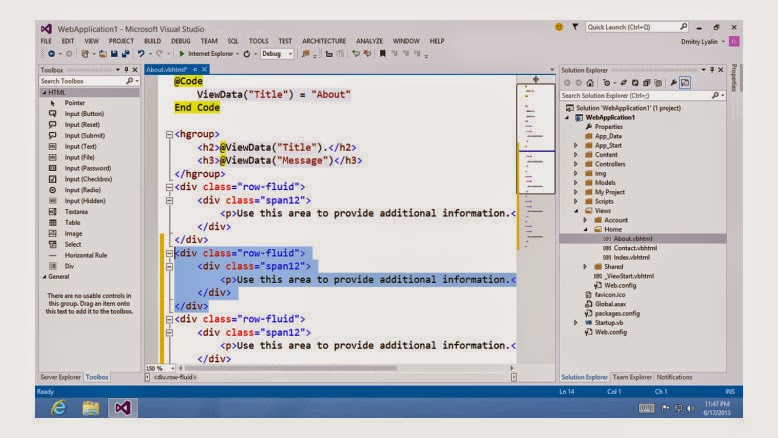Click the New Project toolbar icon
The image size is (778, 438).
pyautogui.click(x=85, y=54)
